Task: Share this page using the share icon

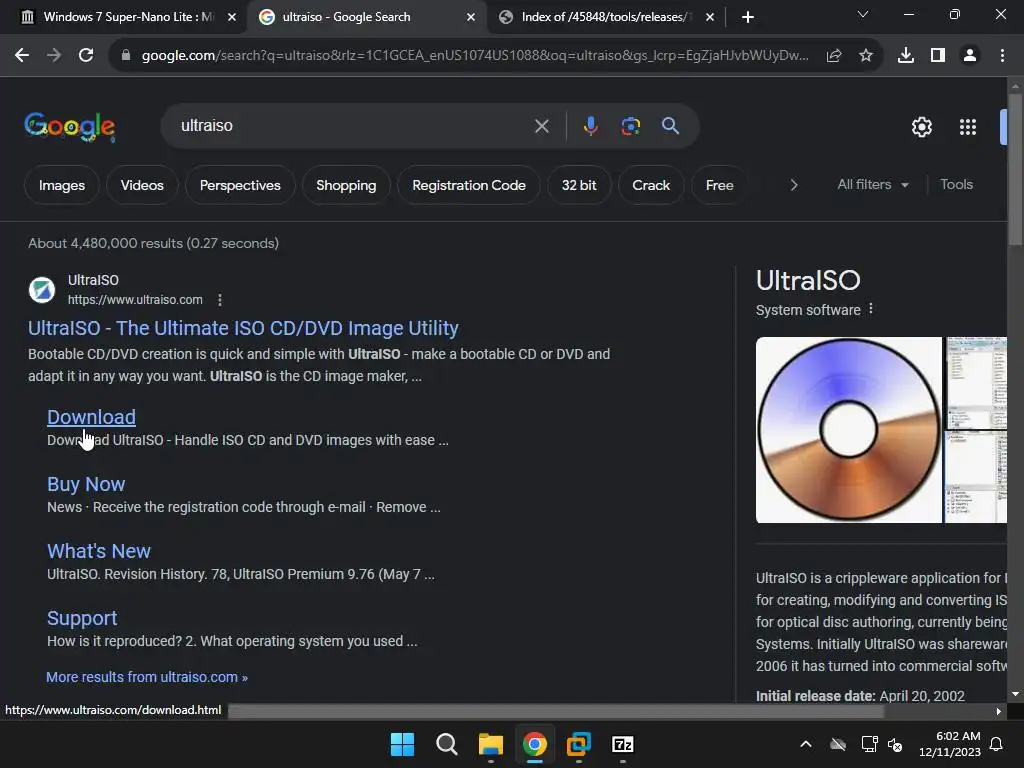Action: coord(834,56)
